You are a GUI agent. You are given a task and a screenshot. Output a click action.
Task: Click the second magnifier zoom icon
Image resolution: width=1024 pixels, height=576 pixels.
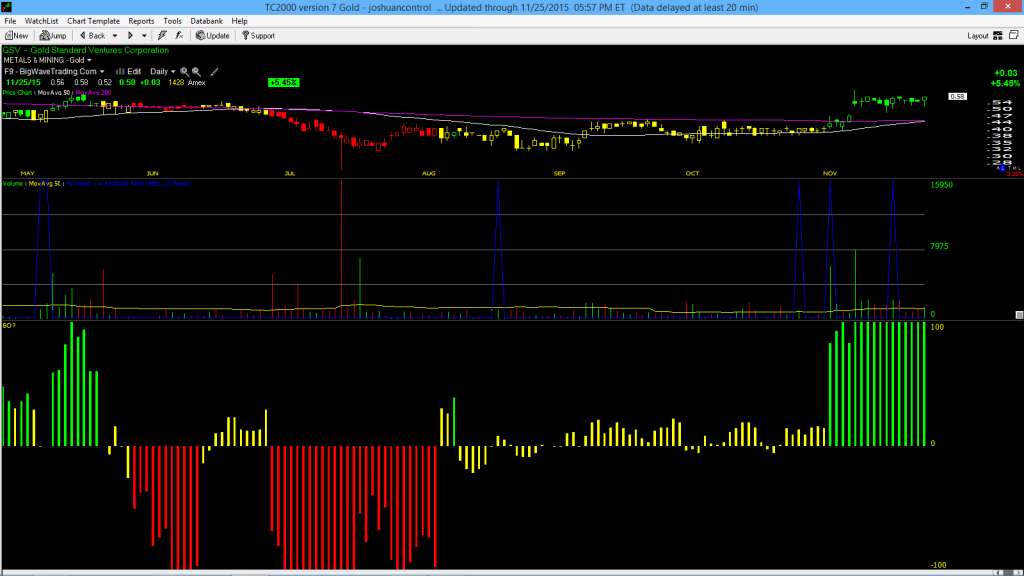pos(197,72)
